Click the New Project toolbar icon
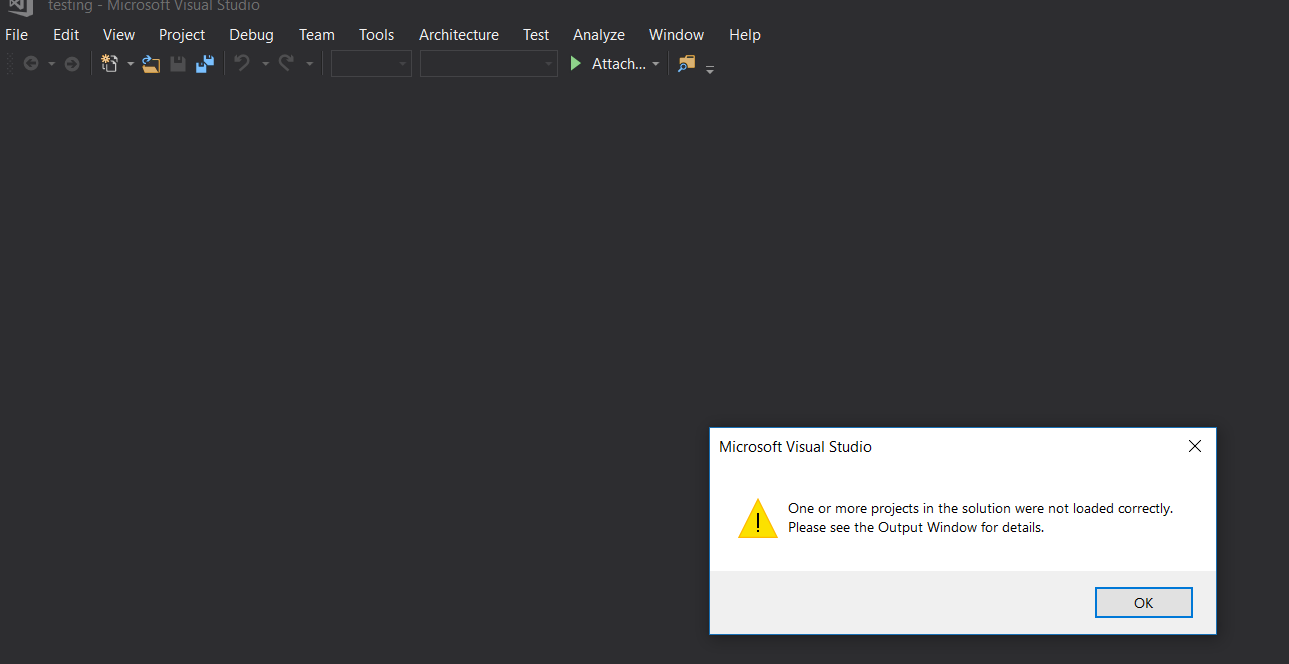The height and width of the screenshot is (664, 1289). 110,64
